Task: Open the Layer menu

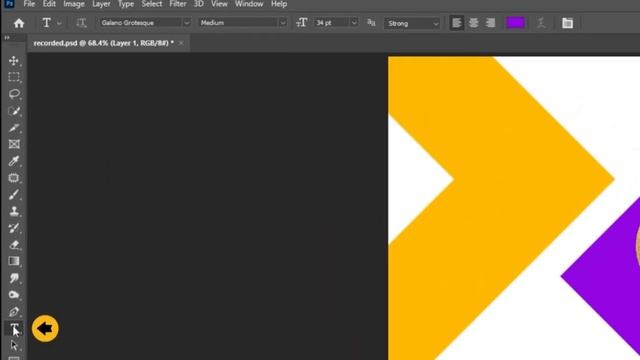Action: [x=101, y=4]
